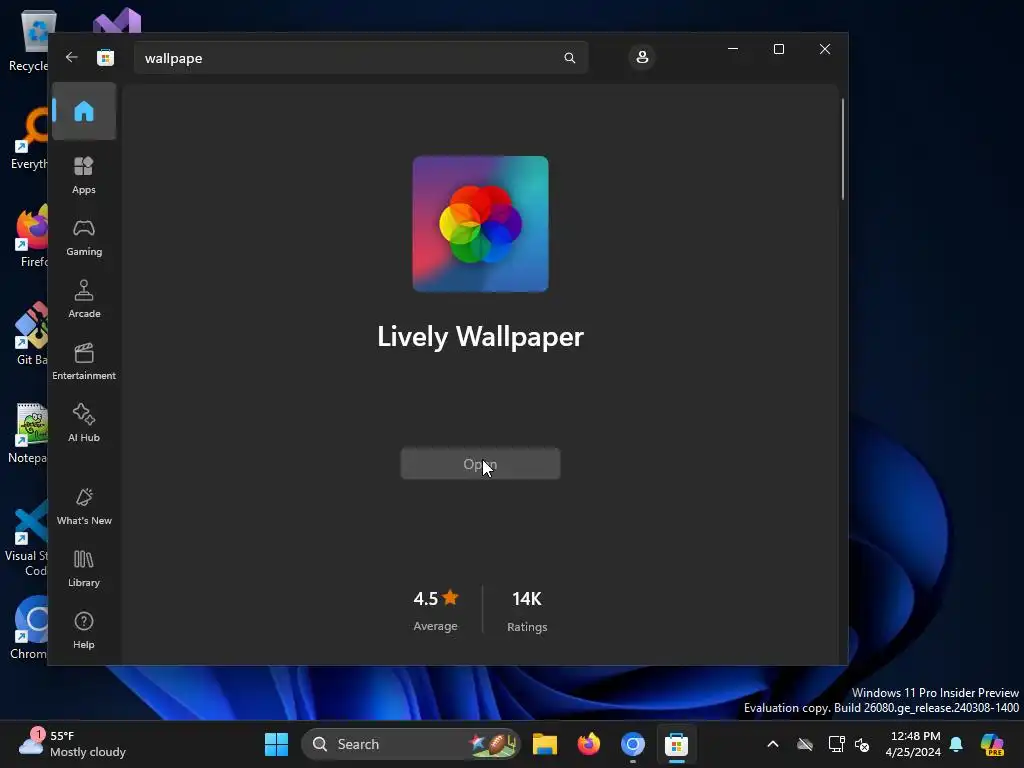
Task: Open the weather widget showing 55°F
Action: click(72, 744)
